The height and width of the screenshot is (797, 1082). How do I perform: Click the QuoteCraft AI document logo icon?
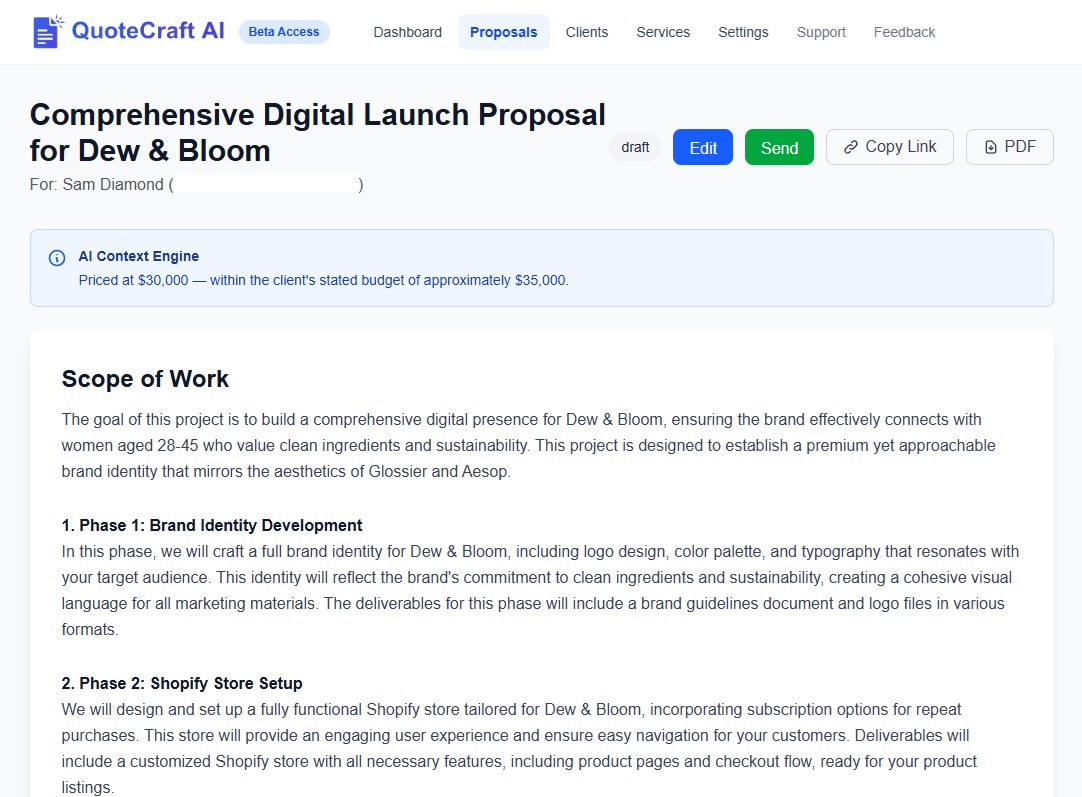[x=47, y=32]
